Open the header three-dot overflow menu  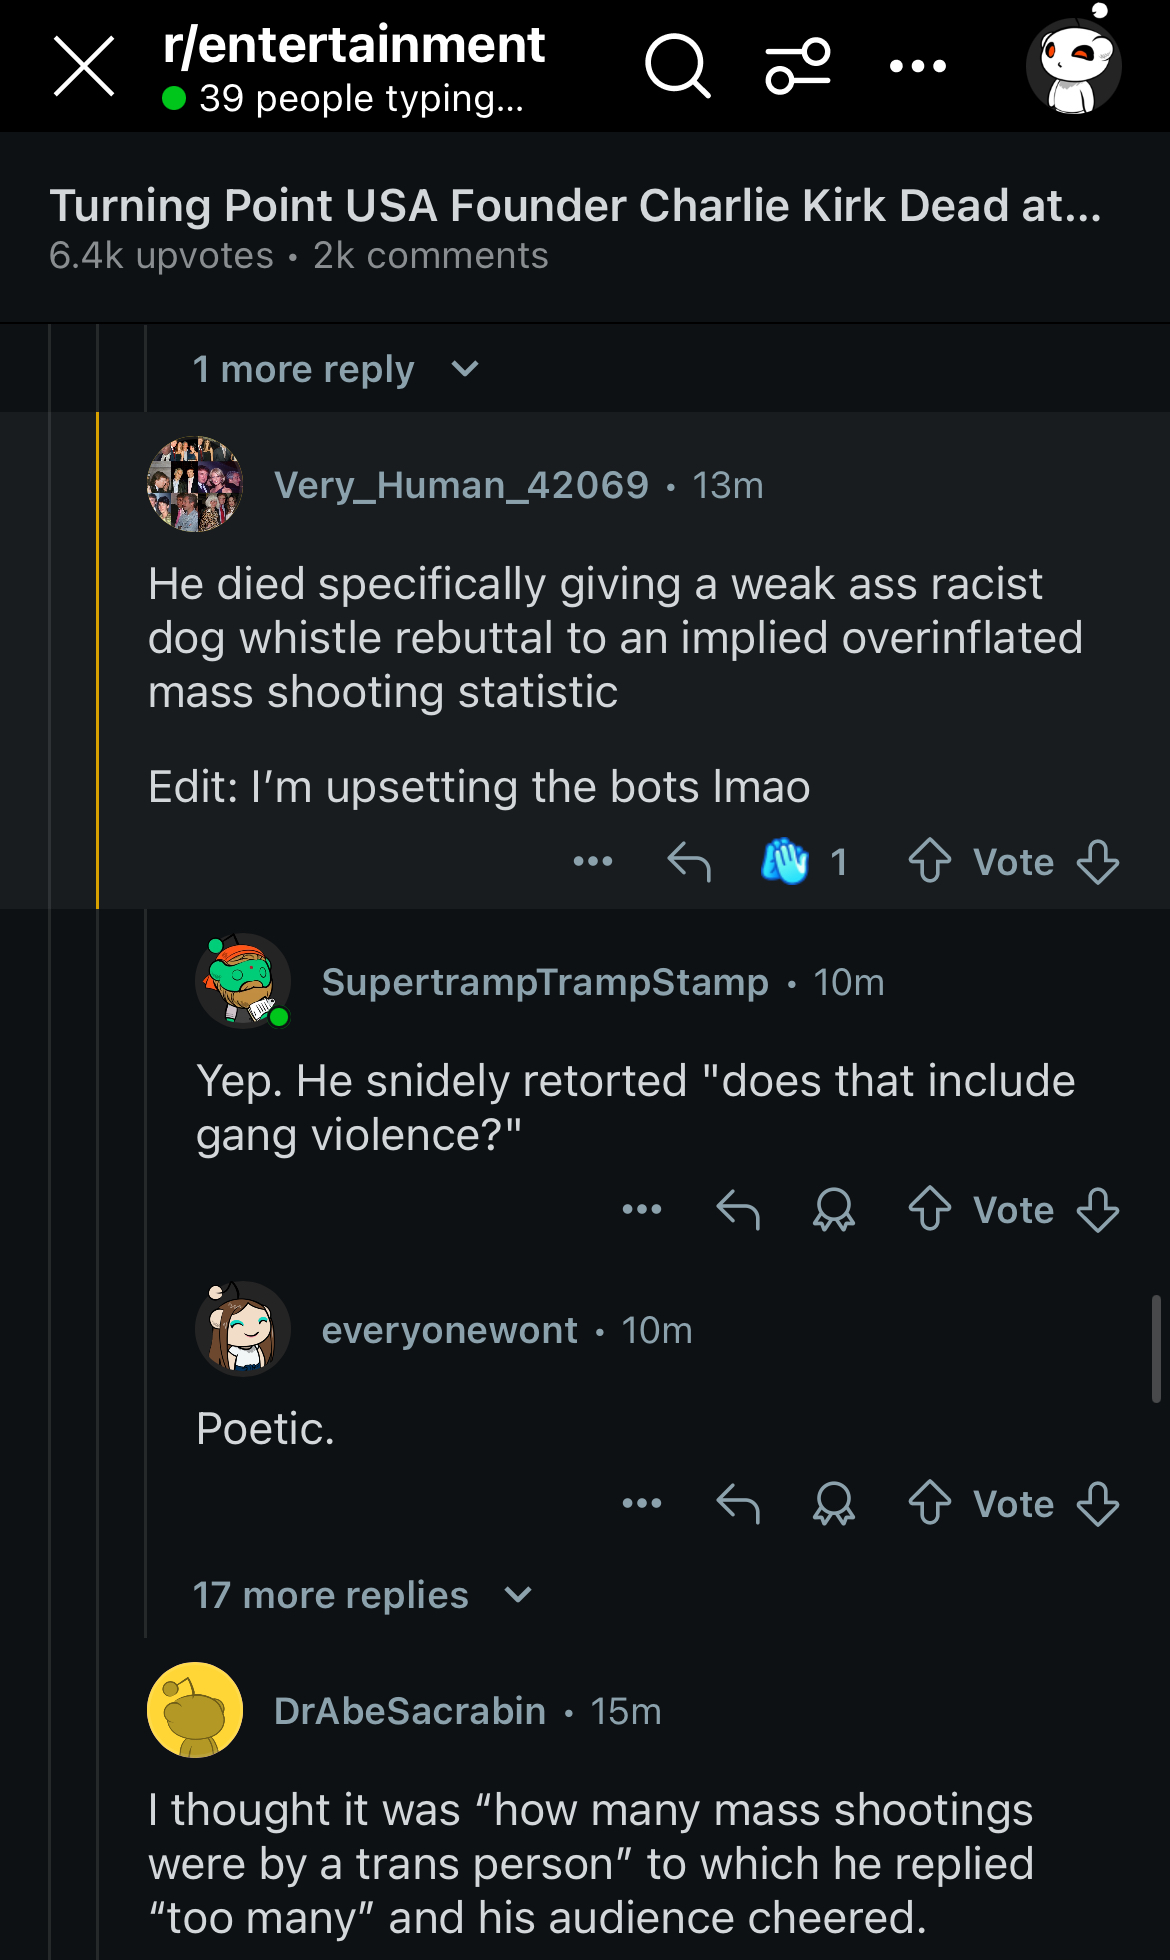pyautogui.click(x=917, y=66)
